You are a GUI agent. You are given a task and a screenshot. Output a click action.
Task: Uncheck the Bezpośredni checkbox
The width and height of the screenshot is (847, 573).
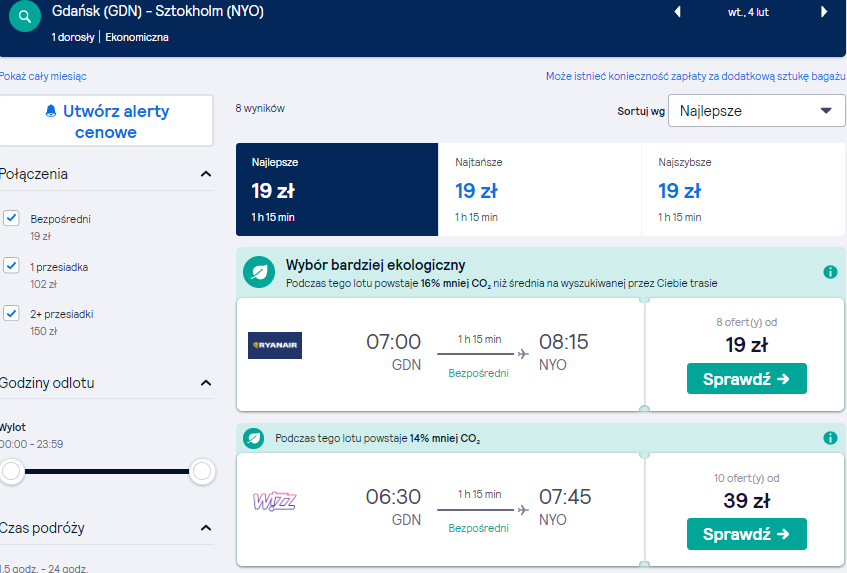coord(11,218)
